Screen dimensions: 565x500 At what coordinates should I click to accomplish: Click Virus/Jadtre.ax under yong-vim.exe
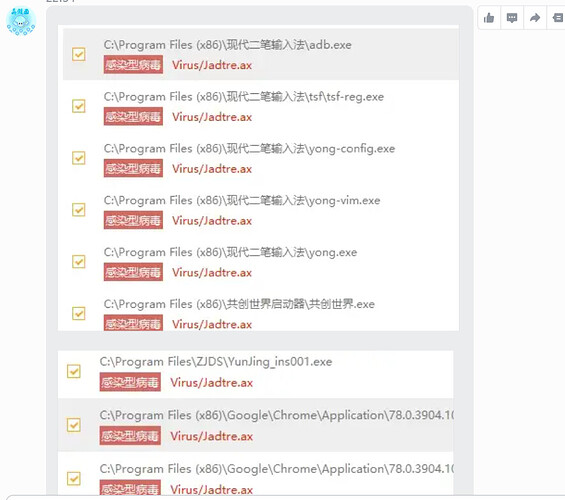point(212,220)
